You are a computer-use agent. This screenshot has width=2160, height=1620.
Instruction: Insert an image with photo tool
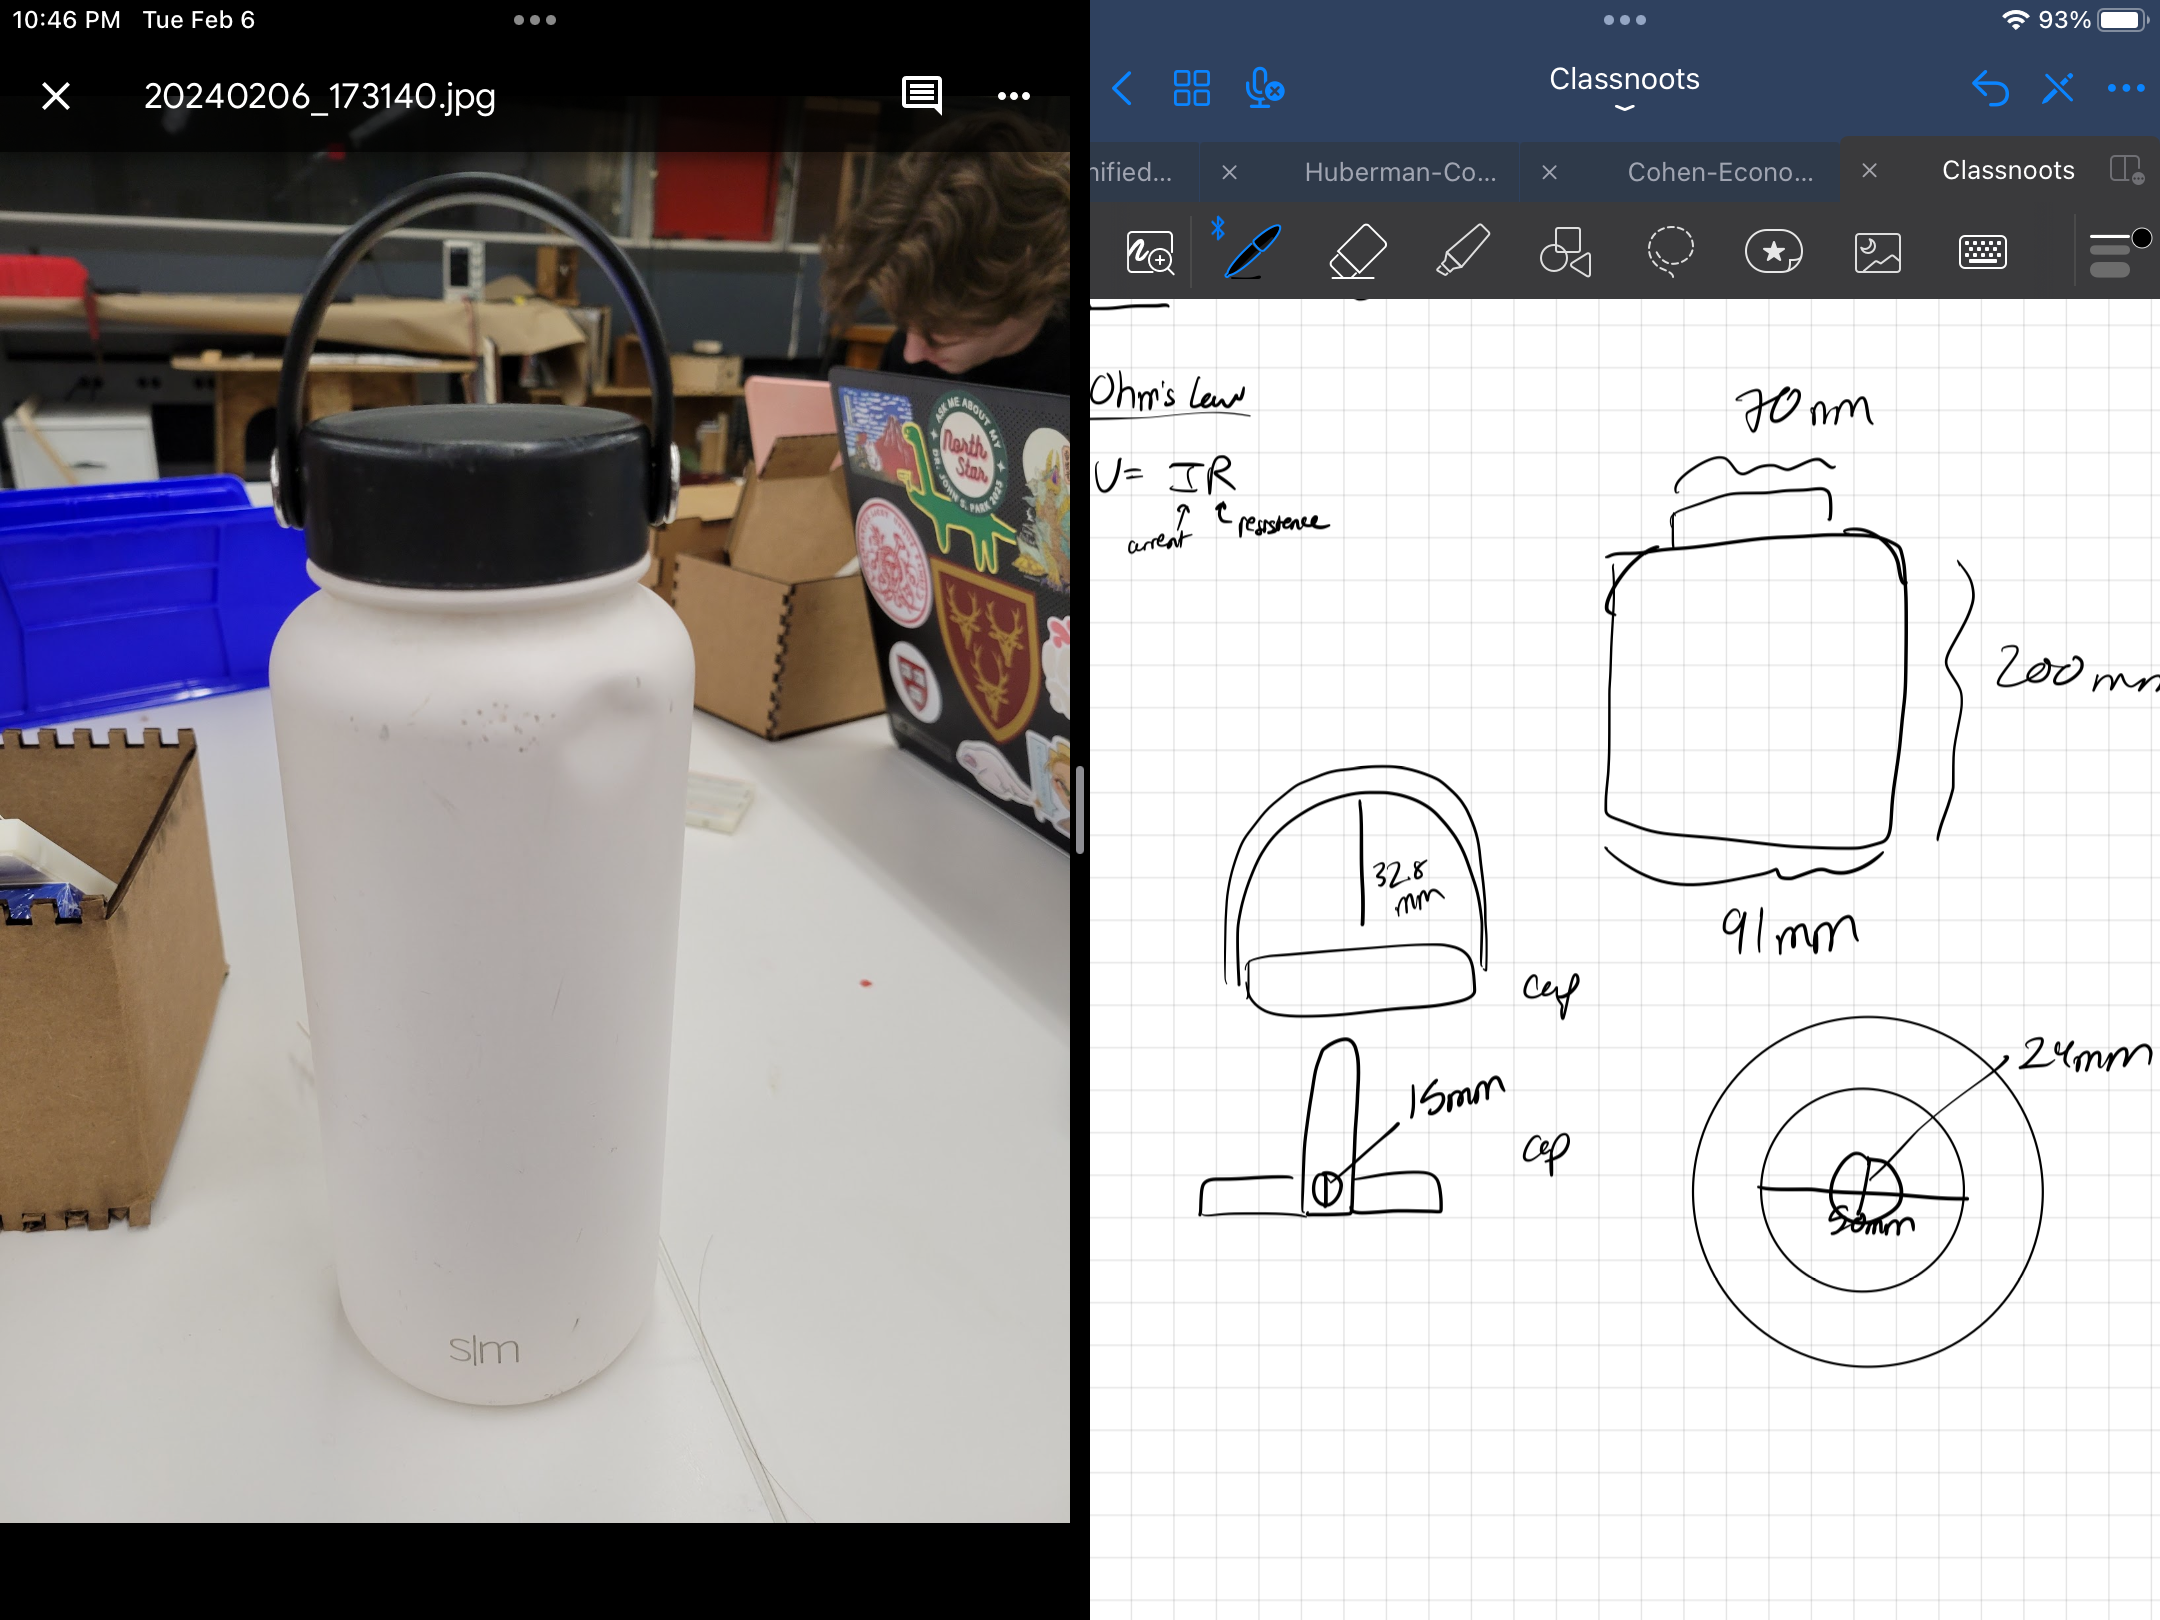click(1877, 252)
